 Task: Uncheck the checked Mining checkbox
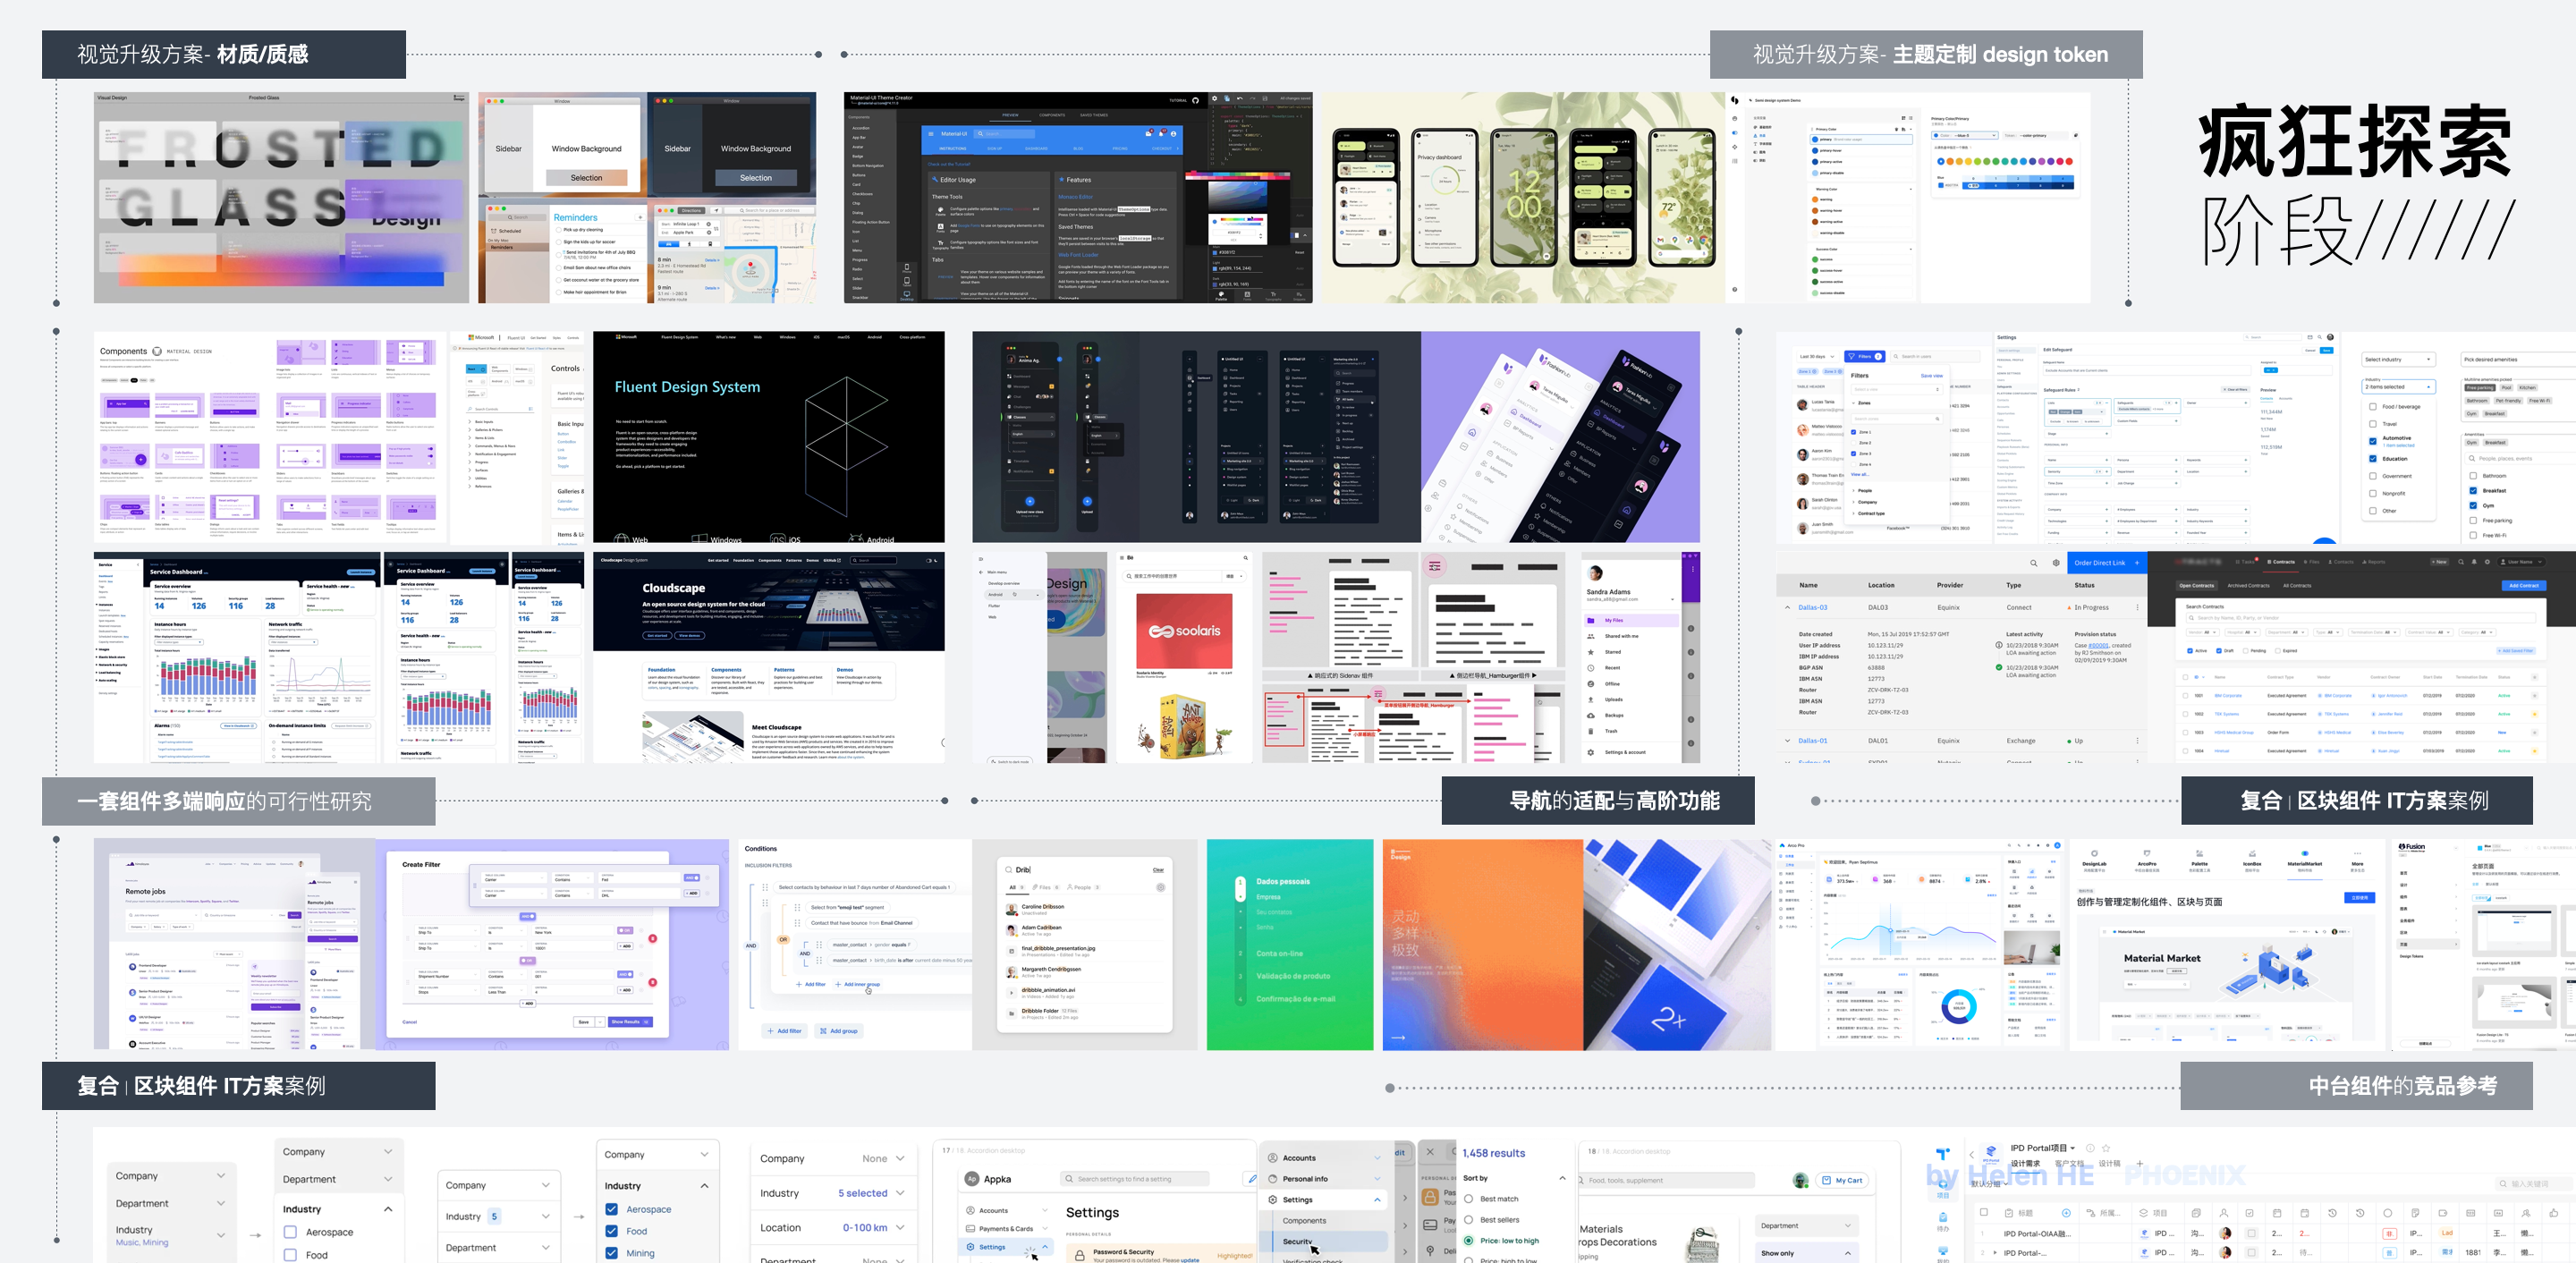point(611,1253)
